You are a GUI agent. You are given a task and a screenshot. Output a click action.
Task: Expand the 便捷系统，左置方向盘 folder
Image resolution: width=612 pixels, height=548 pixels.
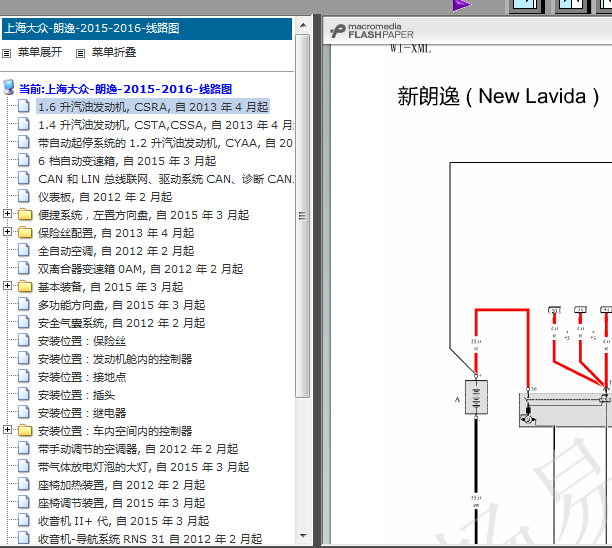coord(7,214)
